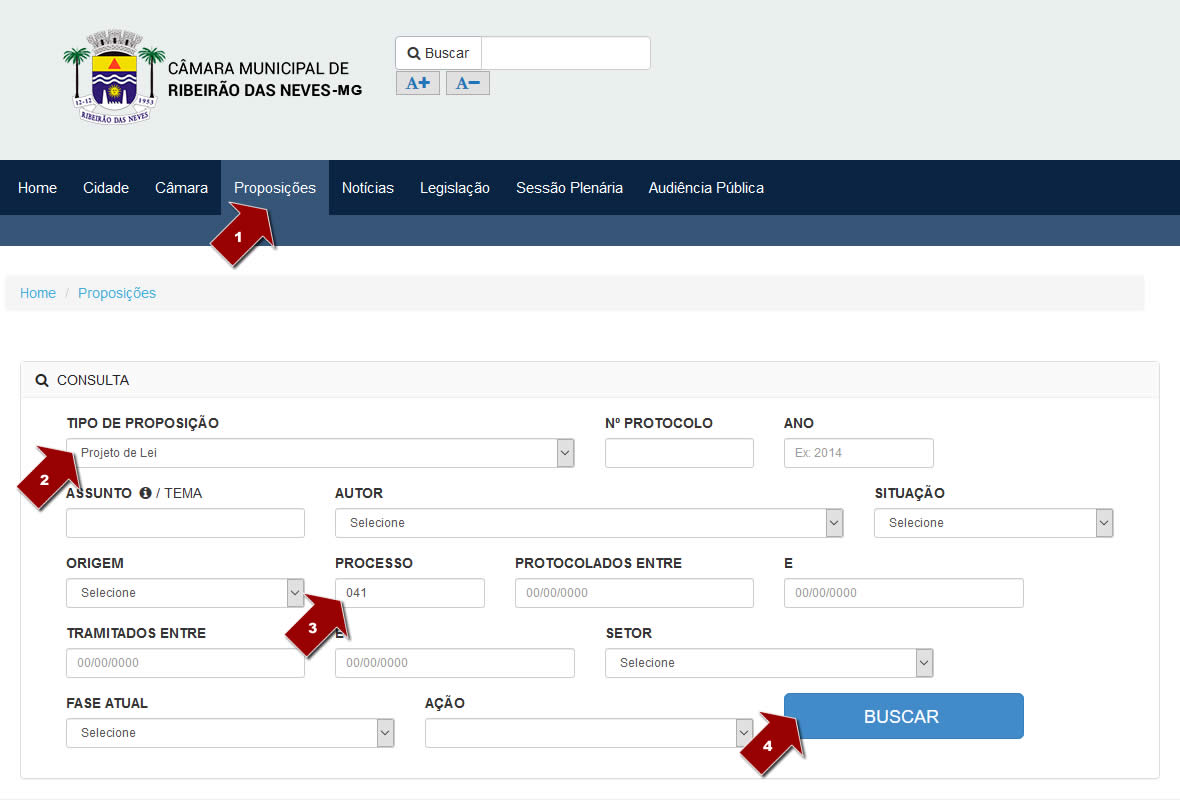Open the Proposições menu item

(274, 188)
